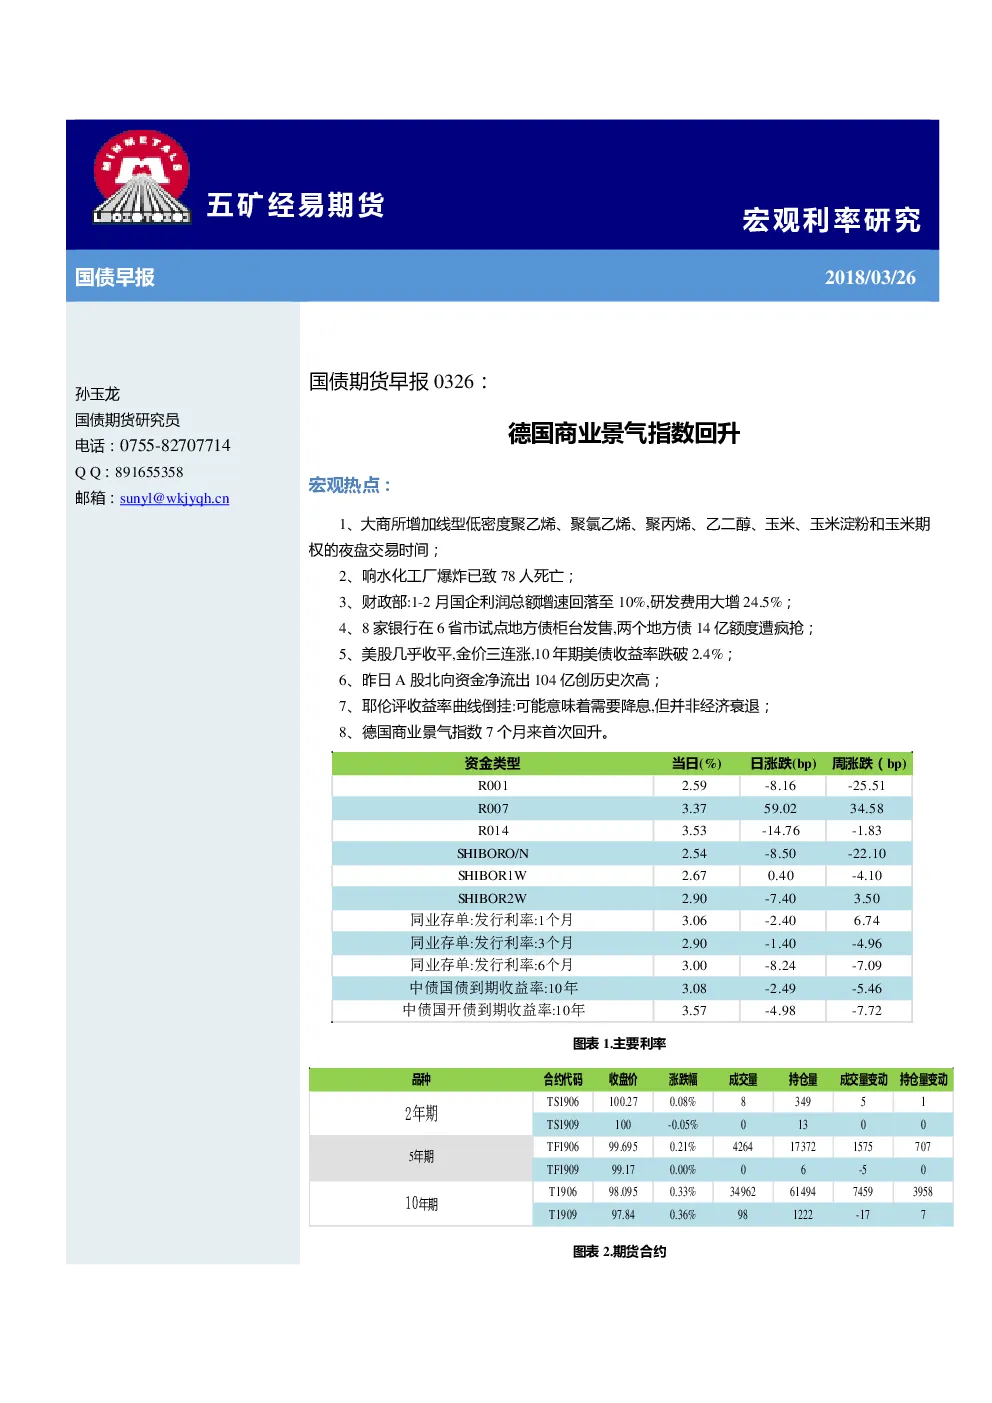The height and width of the screenshot is (1403, 992).
Task: Click the R001 weekly change value -25.51
Action: point(867,786)
